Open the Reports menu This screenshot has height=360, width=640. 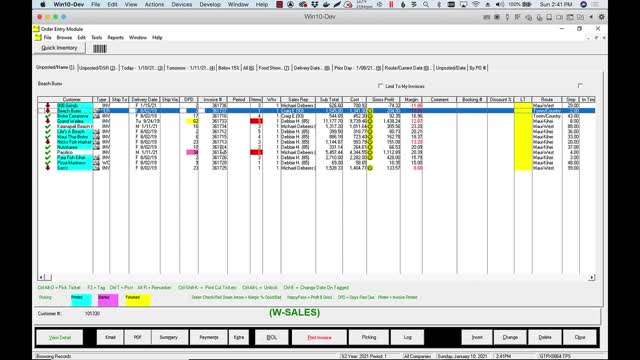point(116,38)
